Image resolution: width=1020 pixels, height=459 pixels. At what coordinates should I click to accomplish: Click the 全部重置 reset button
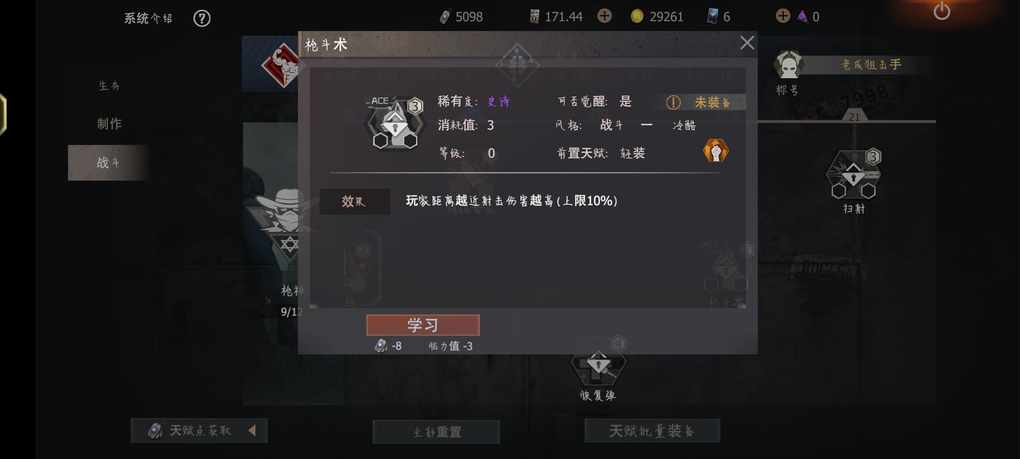point(436,432)
